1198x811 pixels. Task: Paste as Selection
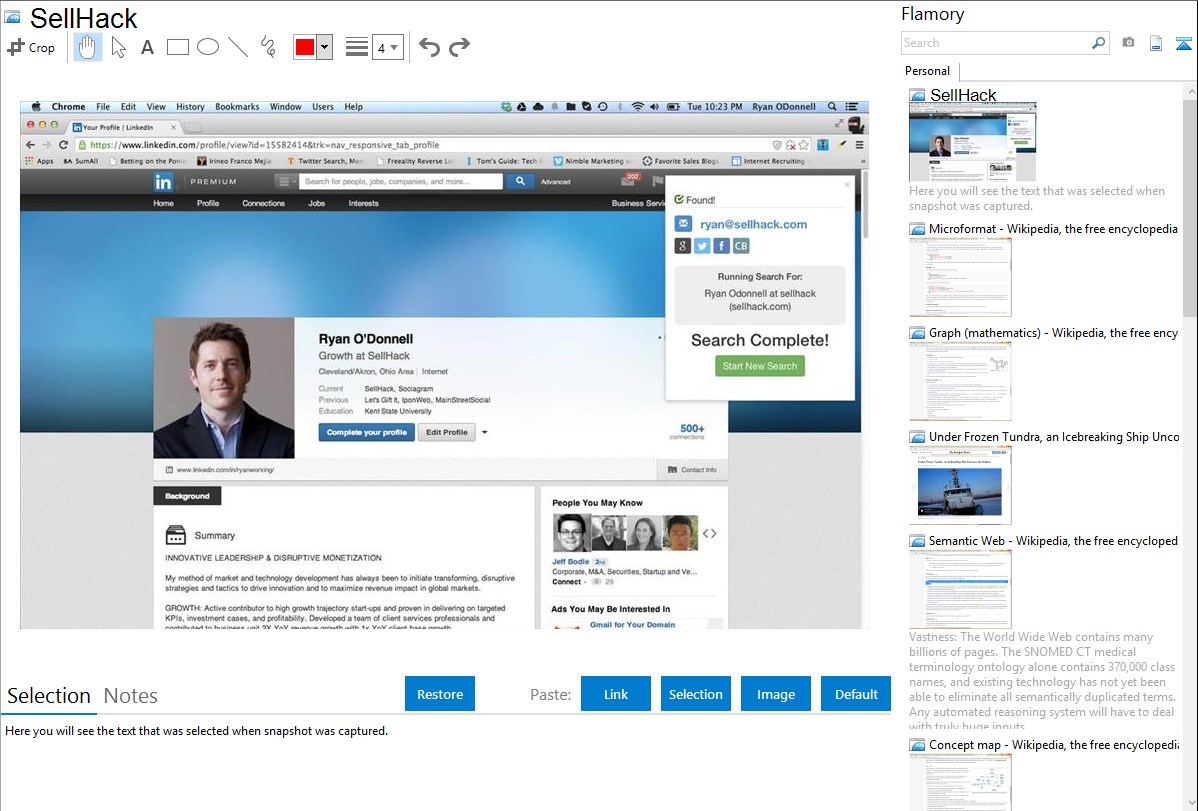coord(695,694)
